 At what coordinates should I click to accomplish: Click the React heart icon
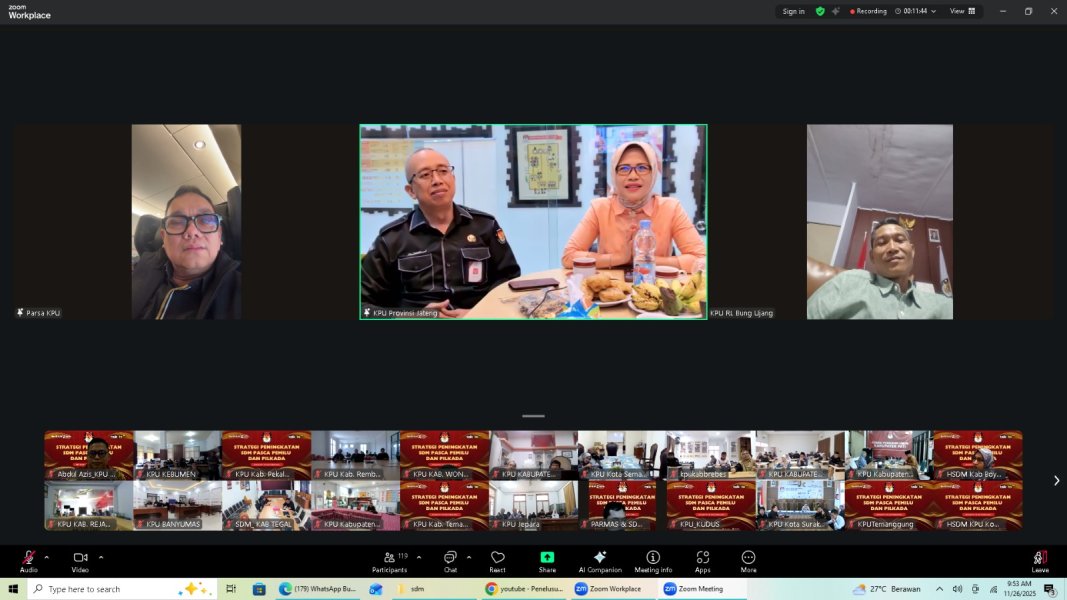click(497, 558)
